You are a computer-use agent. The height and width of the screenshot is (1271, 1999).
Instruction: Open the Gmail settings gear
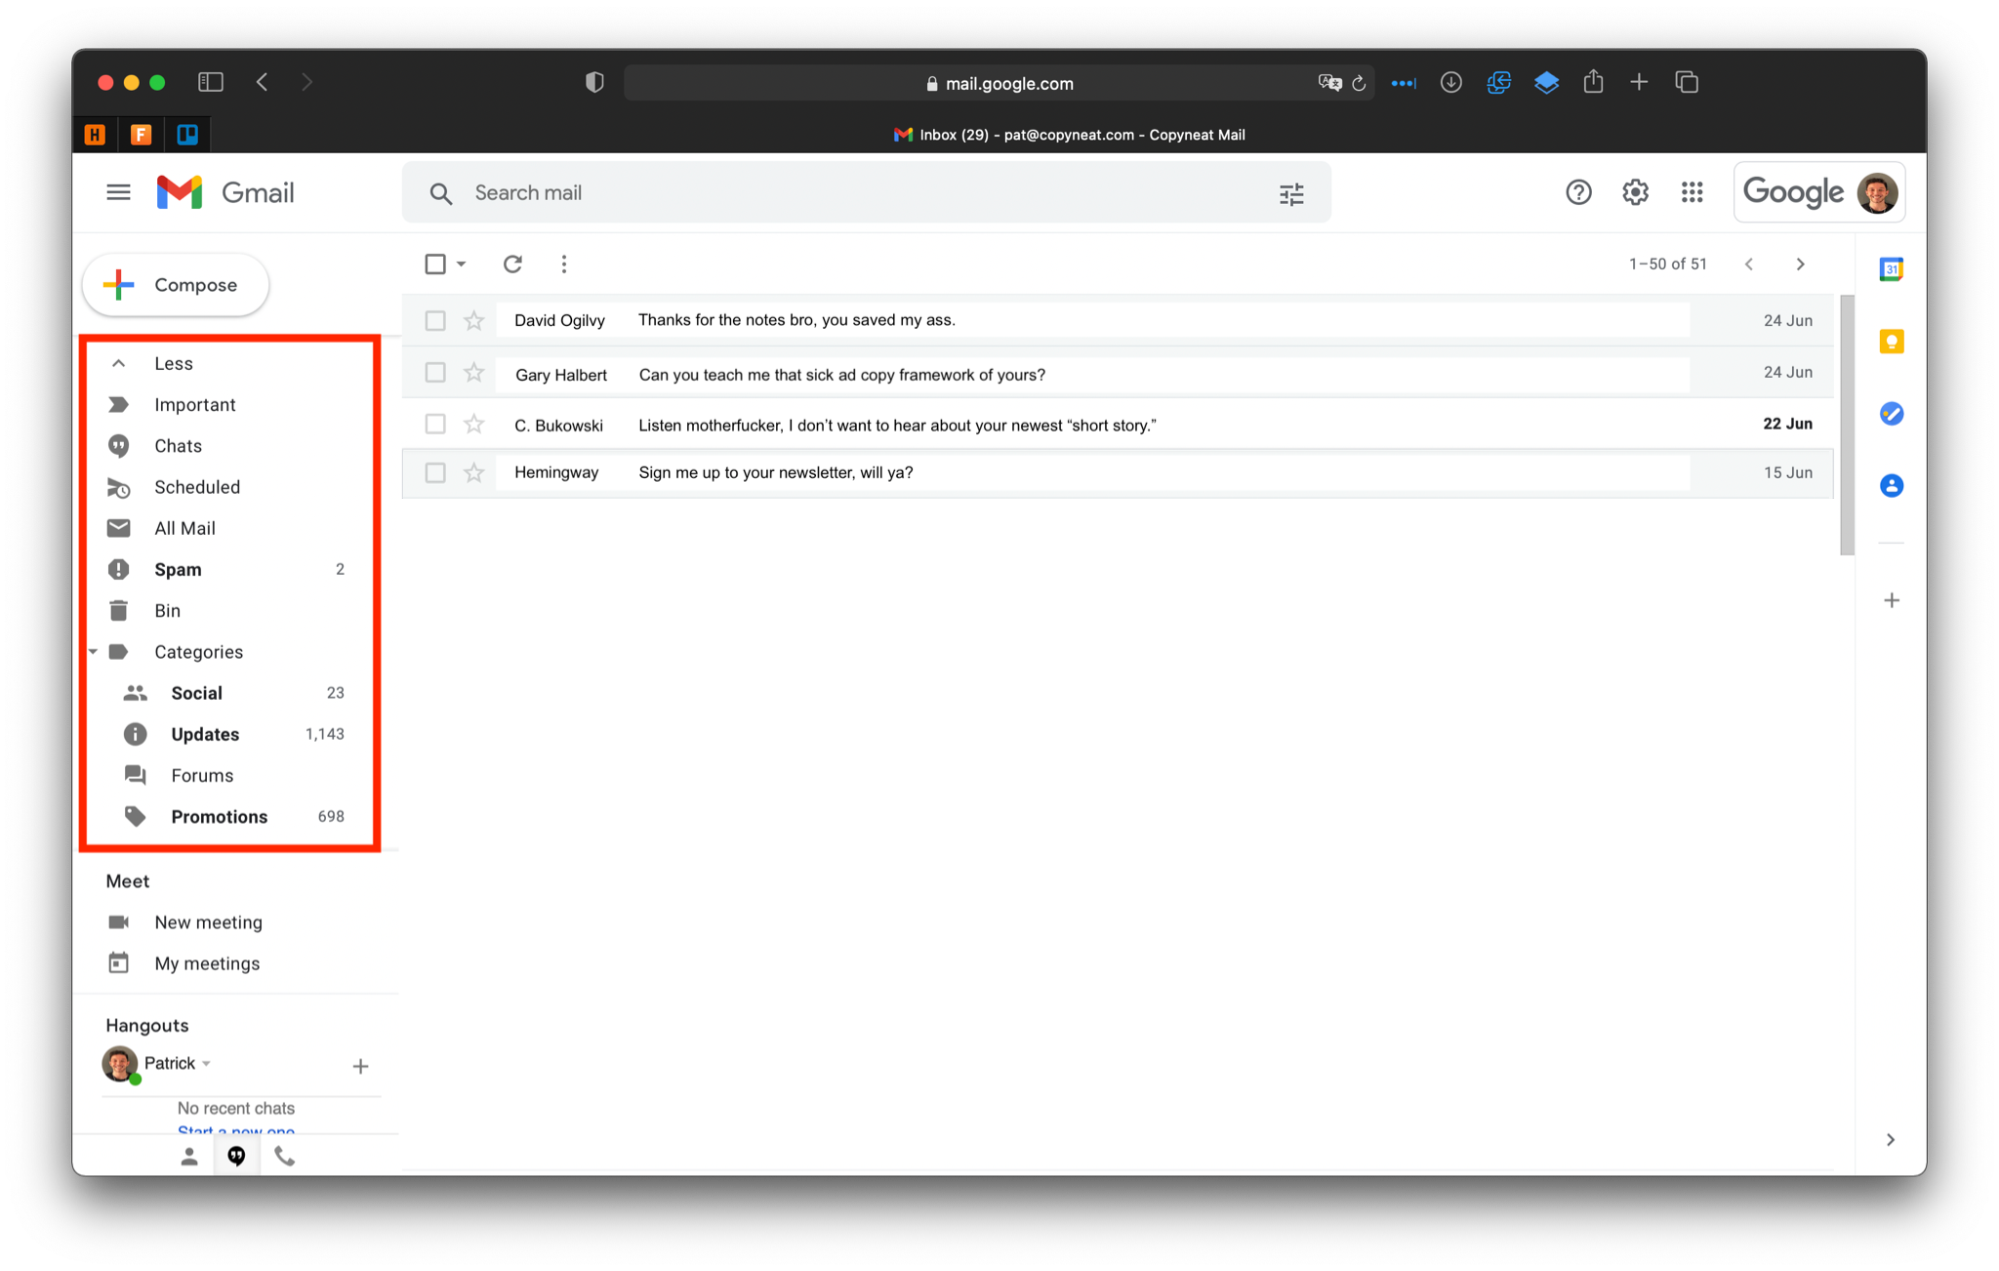(1635, 192)
